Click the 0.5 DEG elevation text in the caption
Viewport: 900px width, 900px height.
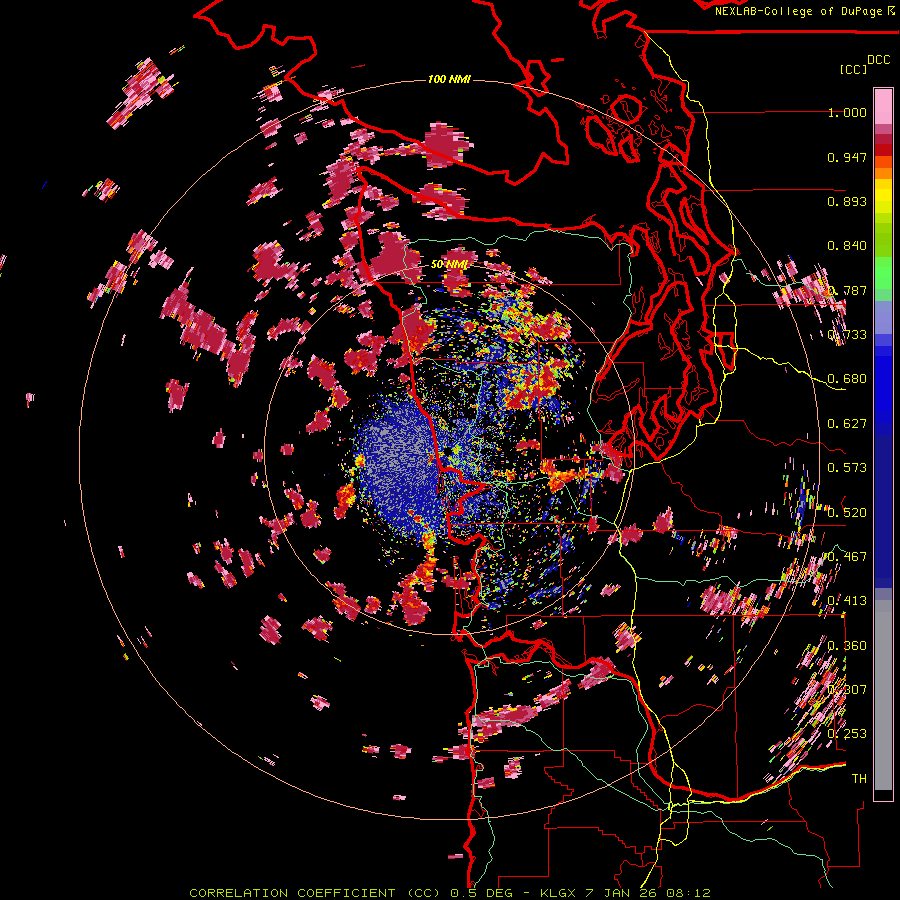(x=481, y=893)
